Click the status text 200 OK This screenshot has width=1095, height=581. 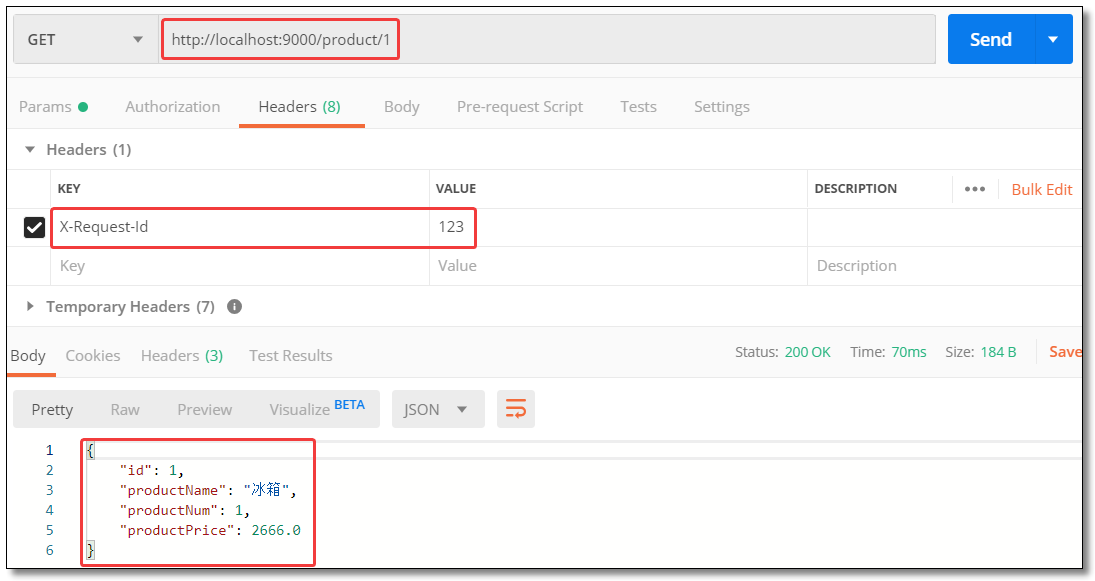807,352
